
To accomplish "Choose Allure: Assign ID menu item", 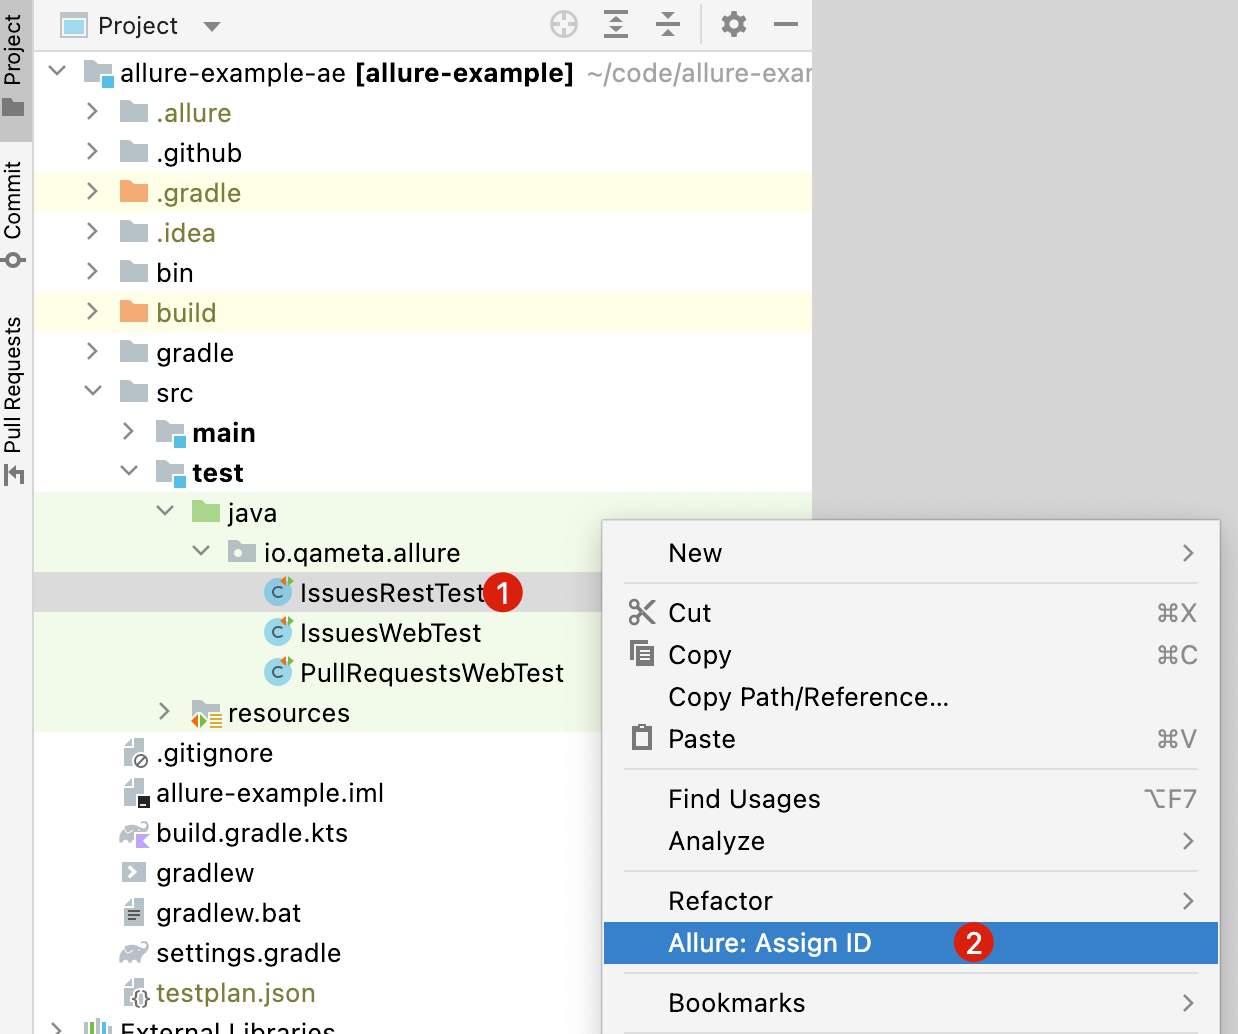I will click(911, 943).
